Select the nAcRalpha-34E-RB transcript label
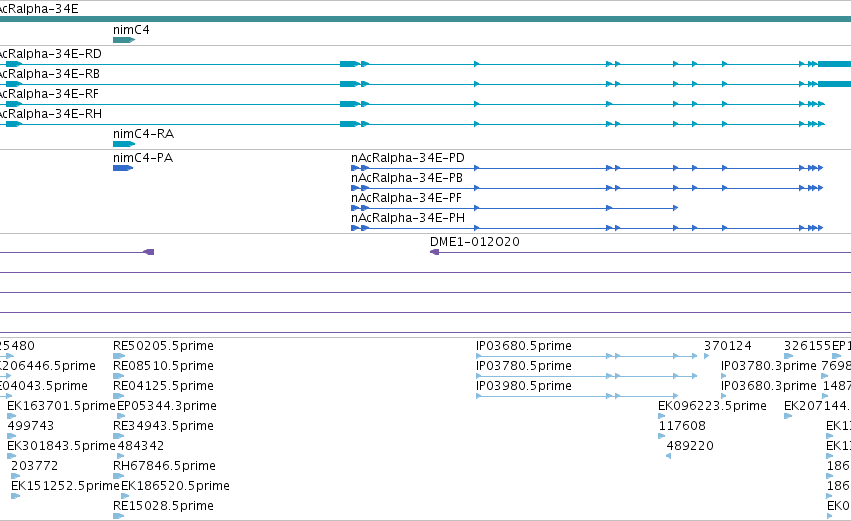The width and height of the screenshot is (851, 521). coord(49,74)
